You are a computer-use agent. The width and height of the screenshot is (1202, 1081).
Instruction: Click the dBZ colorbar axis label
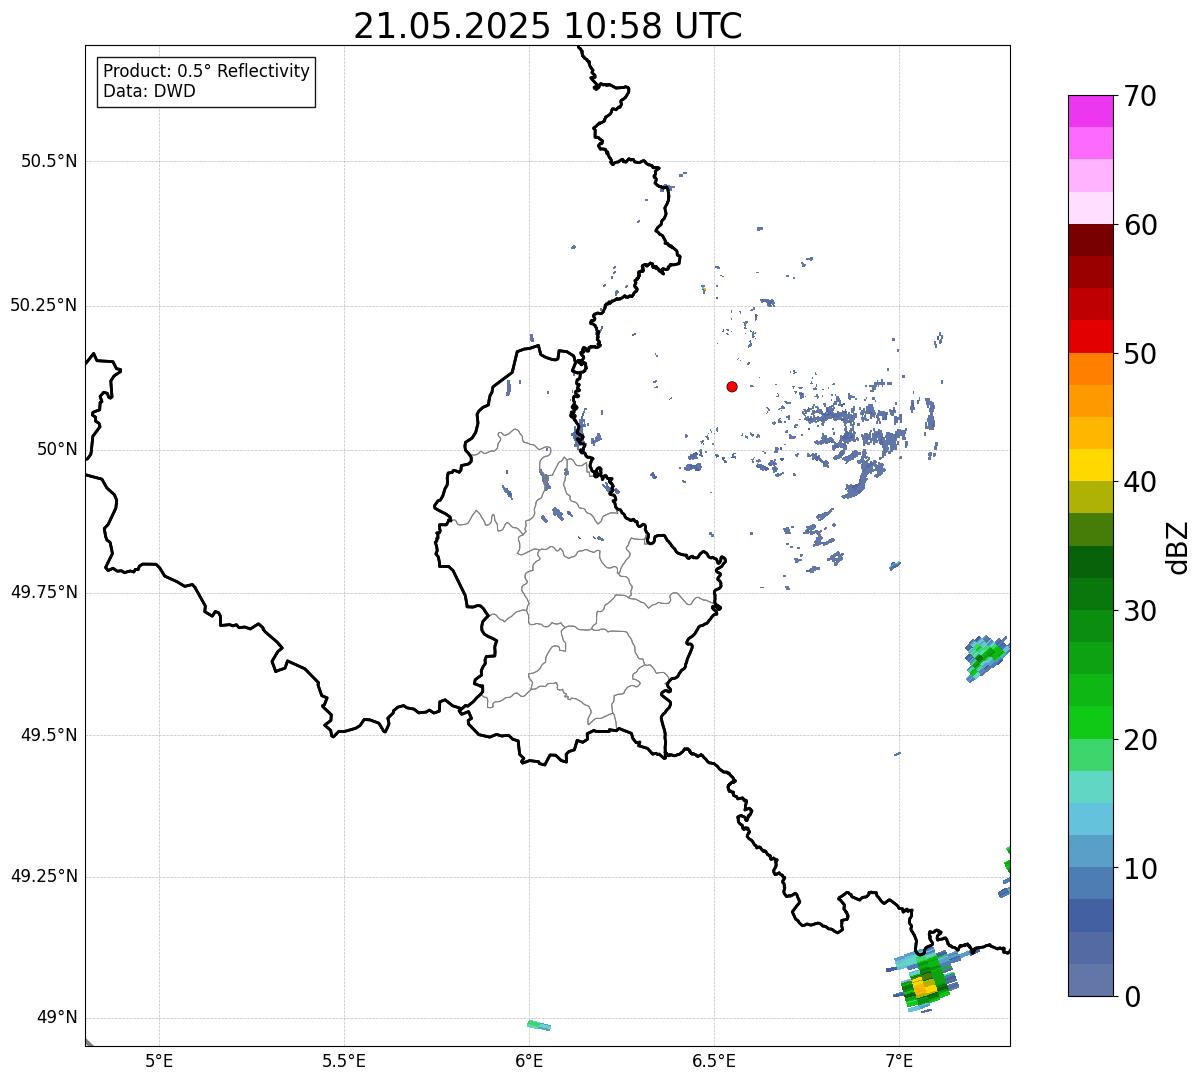click(1178, 547)
